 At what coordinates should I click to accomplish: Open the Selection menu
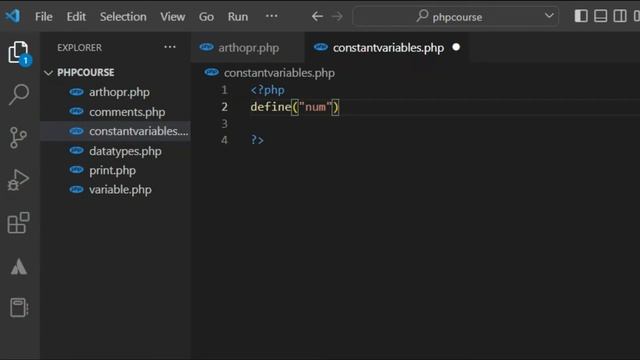123,17
